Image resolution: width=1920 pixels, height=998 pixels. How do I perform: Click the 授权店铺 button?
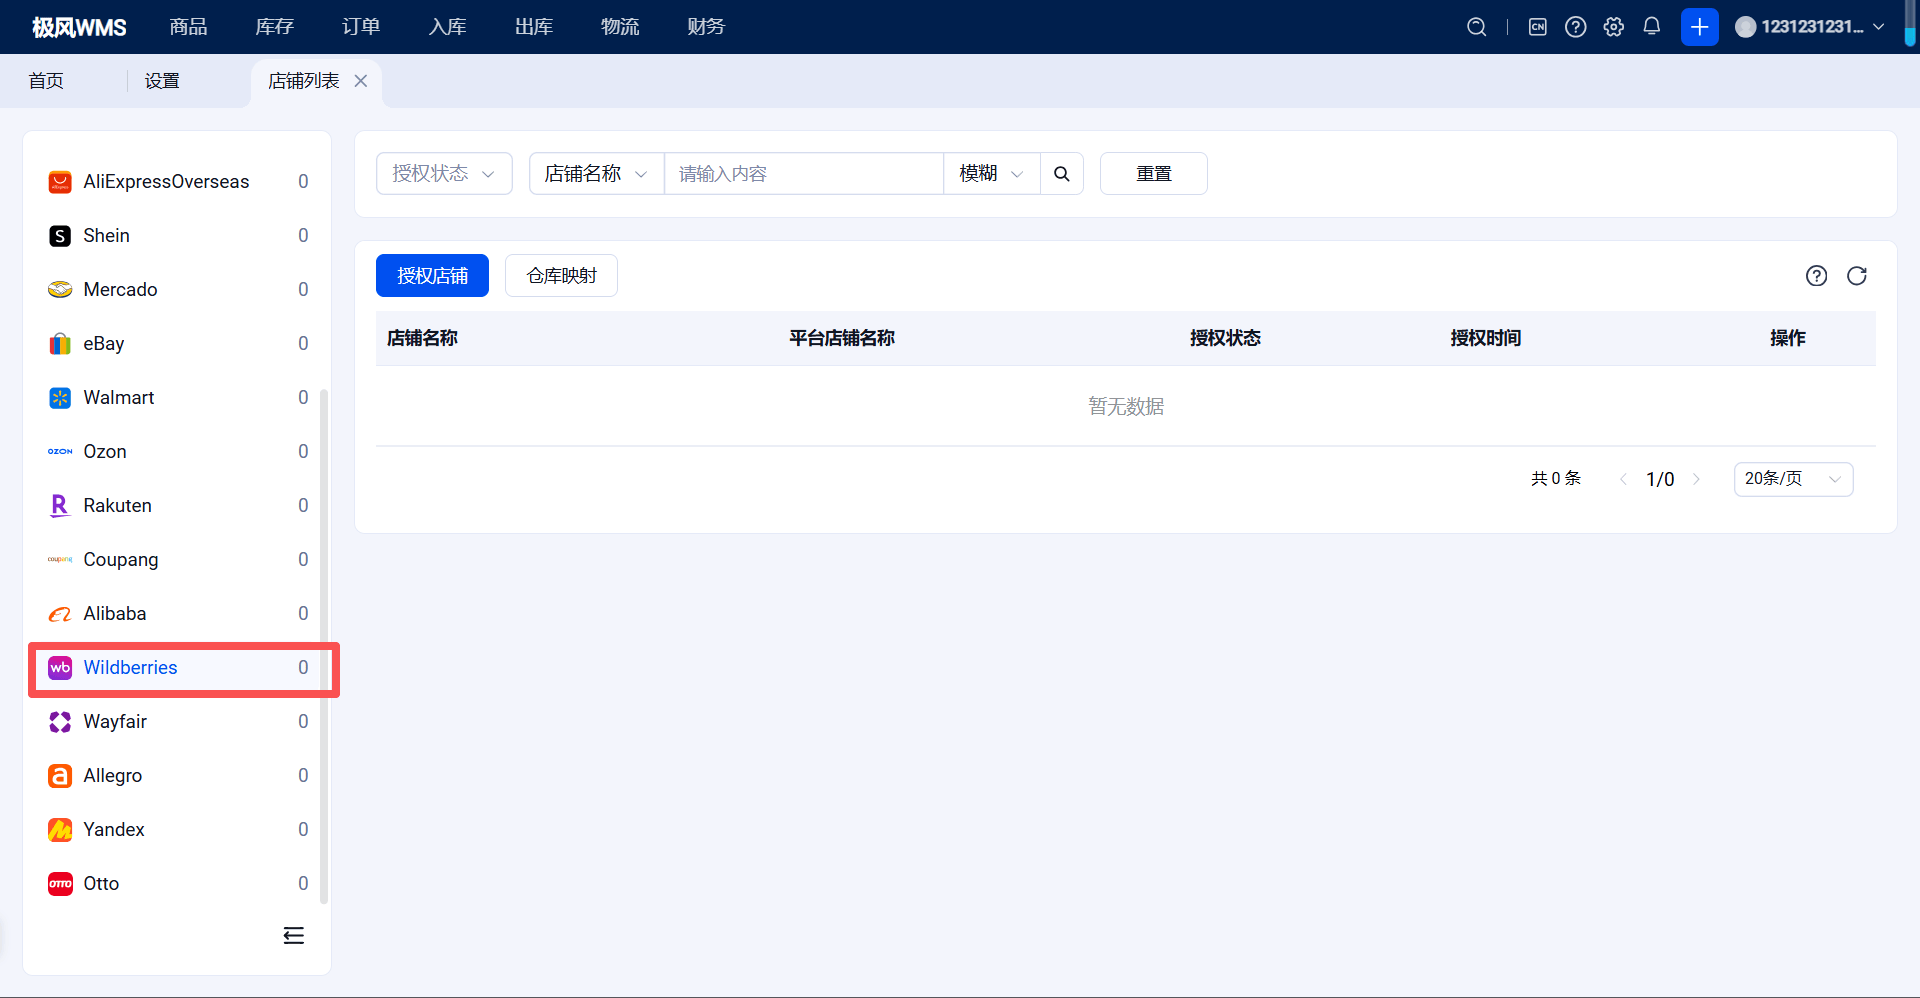(x=432, y=276)
